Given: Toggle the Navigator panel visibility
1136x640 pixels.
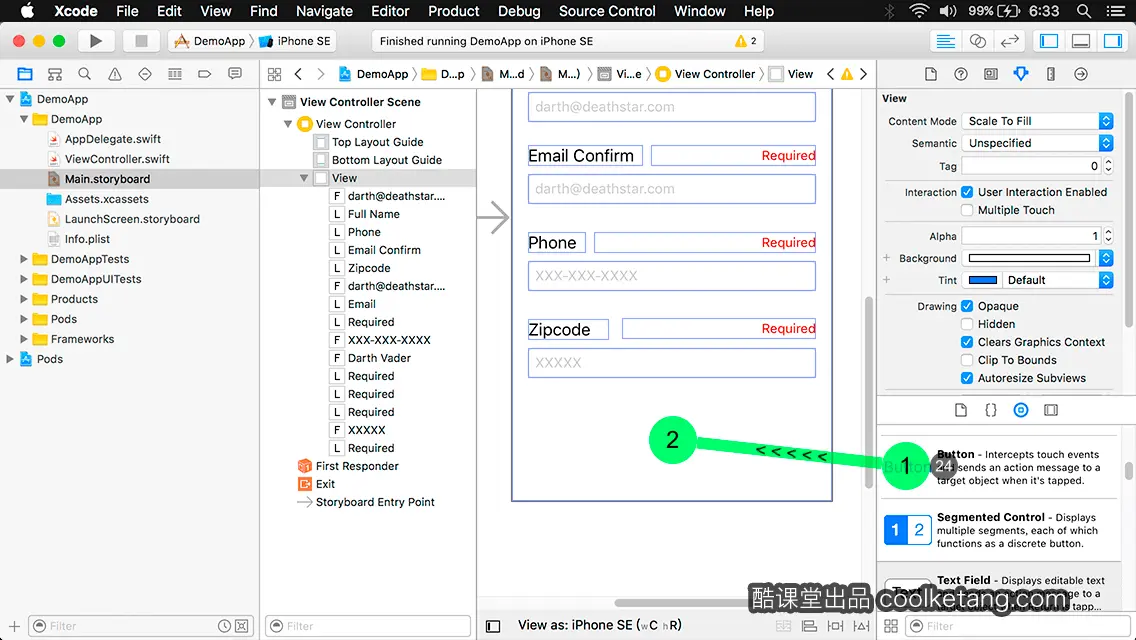Looking at the screenshot, I should coord(1049,41).
